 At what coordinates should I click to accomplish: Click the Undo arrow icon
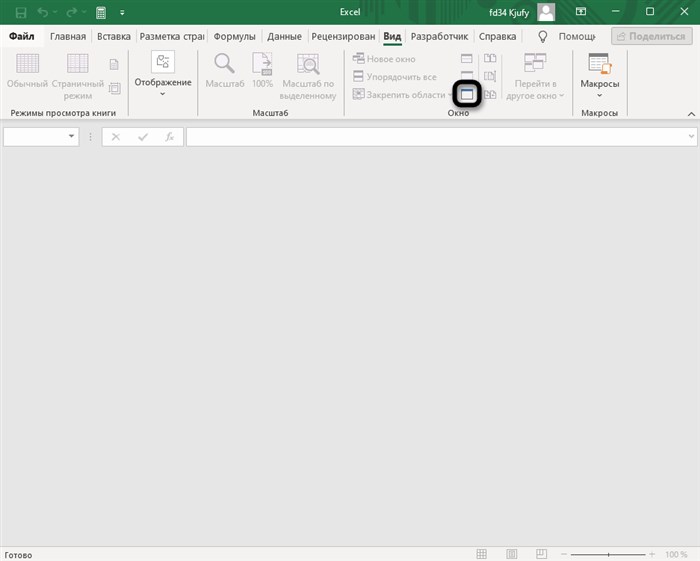point(42,12)
